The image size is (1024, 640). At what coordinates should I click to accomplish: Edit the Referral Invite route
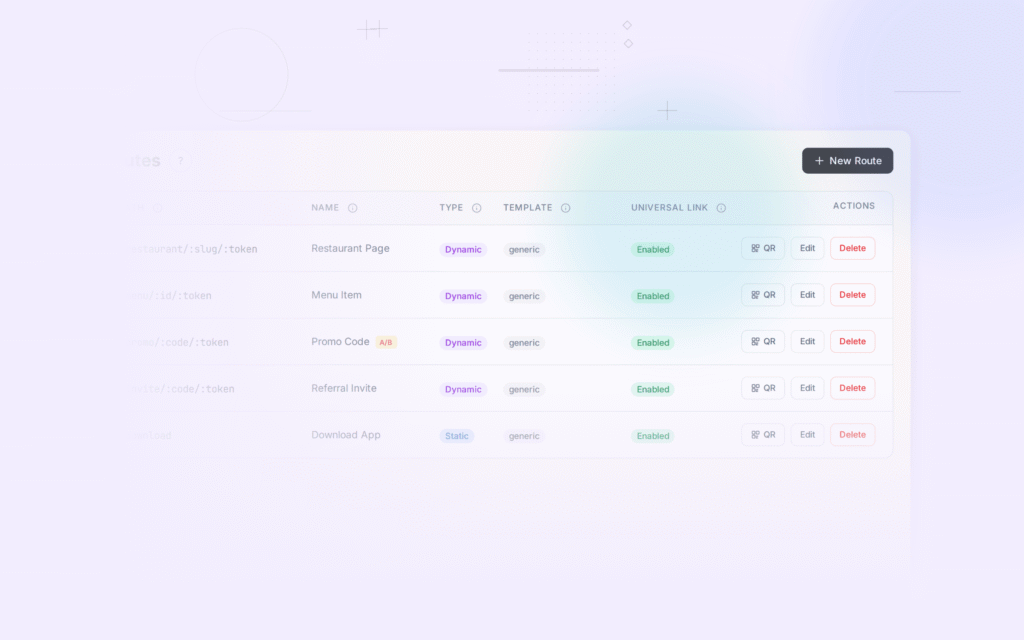coord(807,388)
